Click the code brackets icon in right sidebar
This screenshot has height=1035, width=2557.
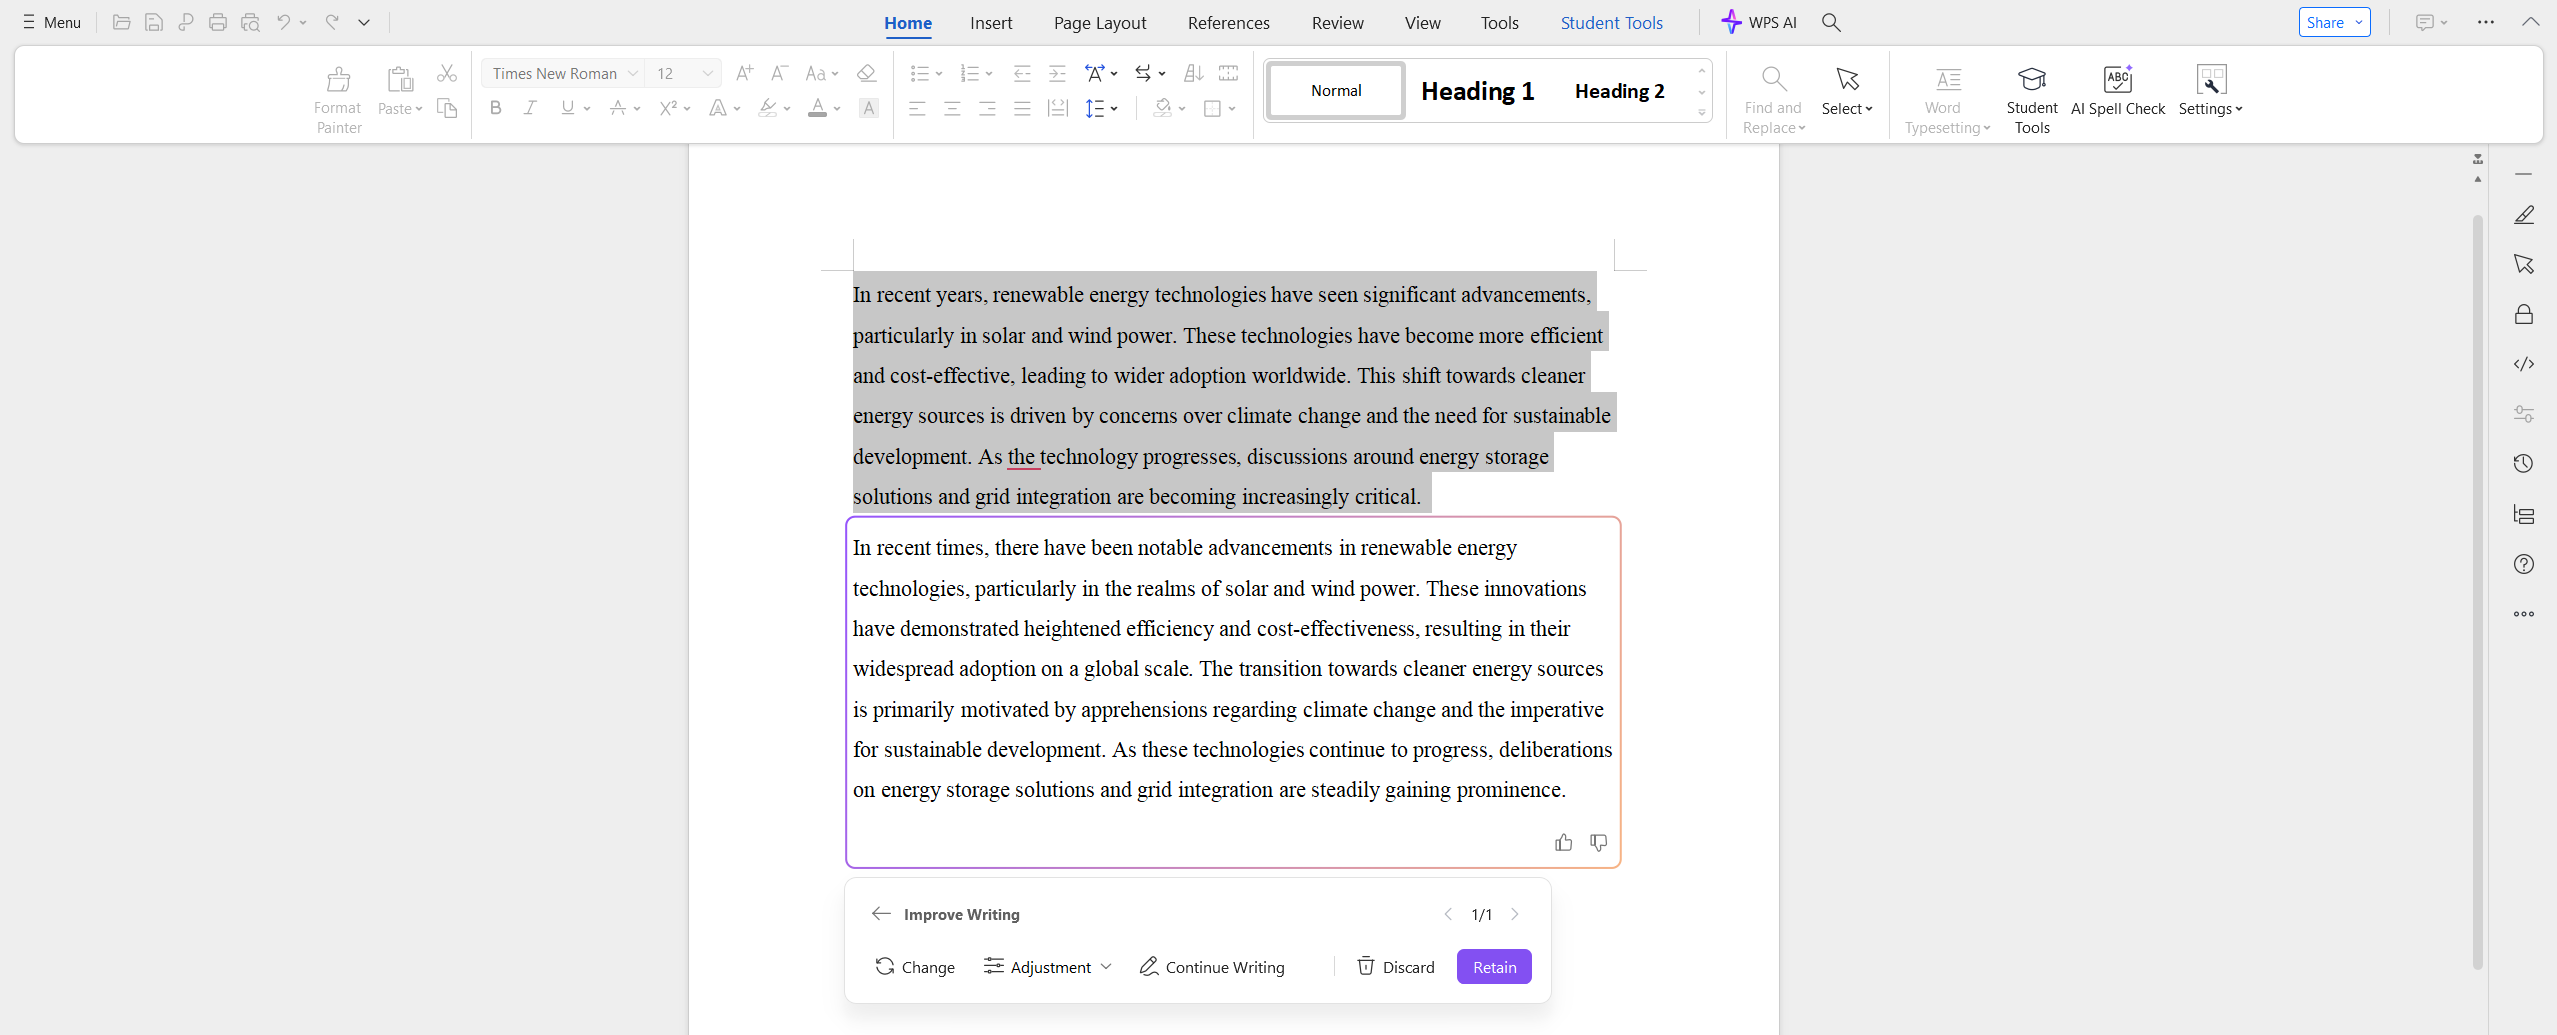coord(2524,364)
